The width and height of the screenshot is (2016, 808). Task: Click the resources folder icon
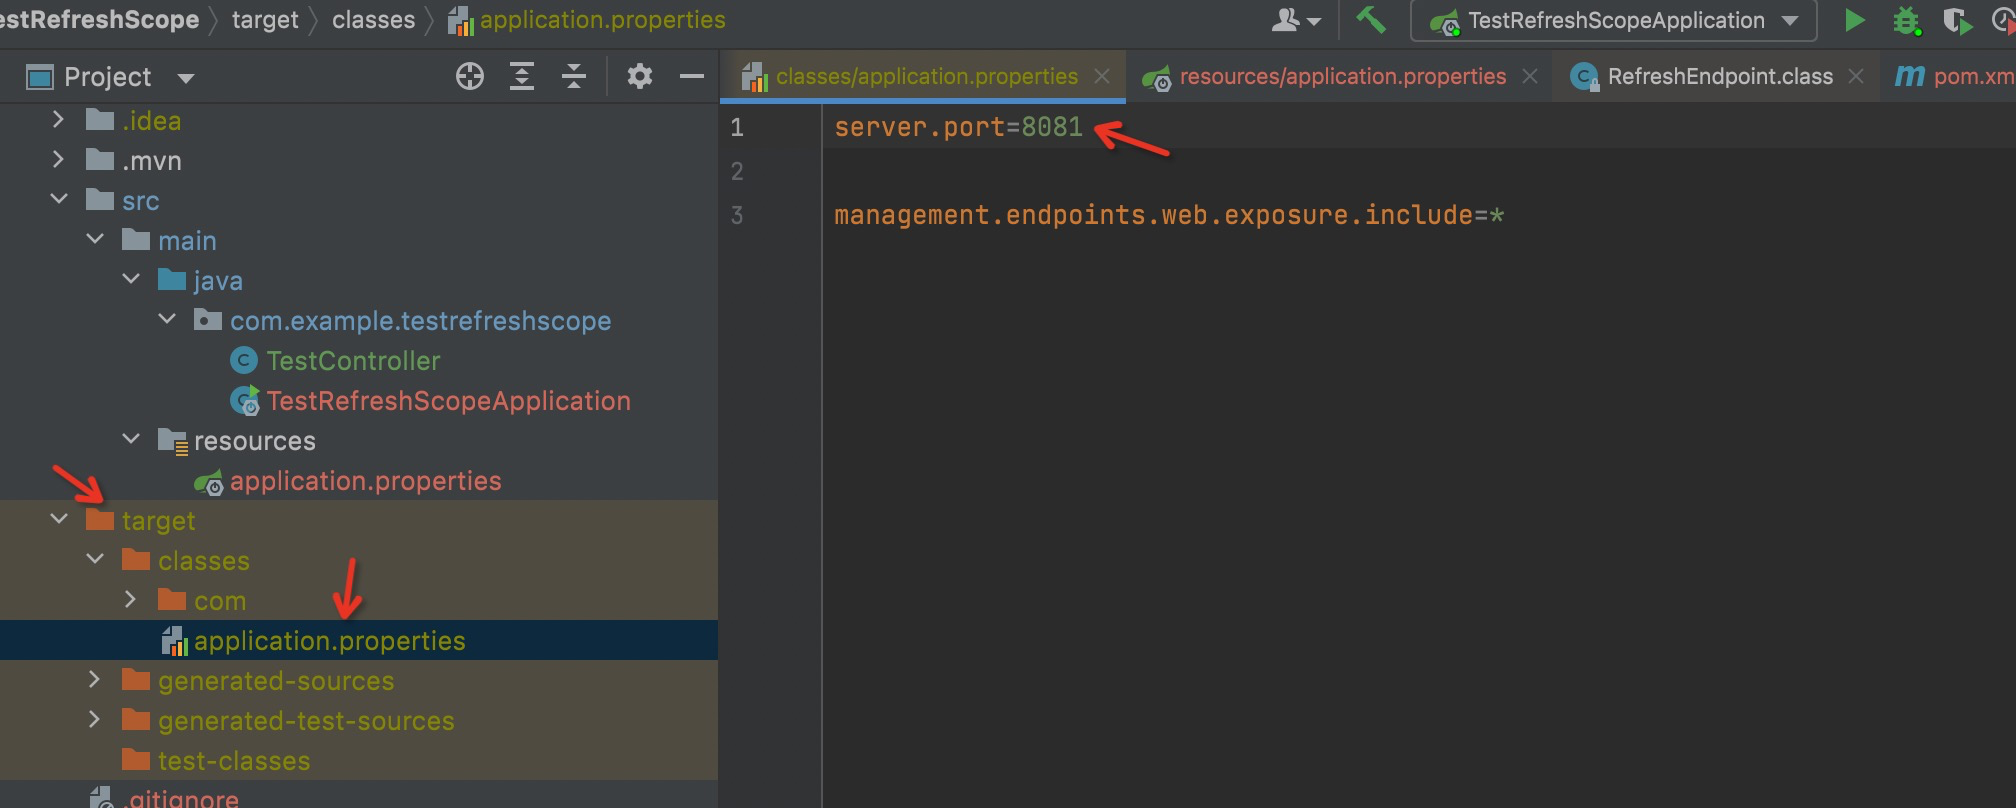(172, 440)
